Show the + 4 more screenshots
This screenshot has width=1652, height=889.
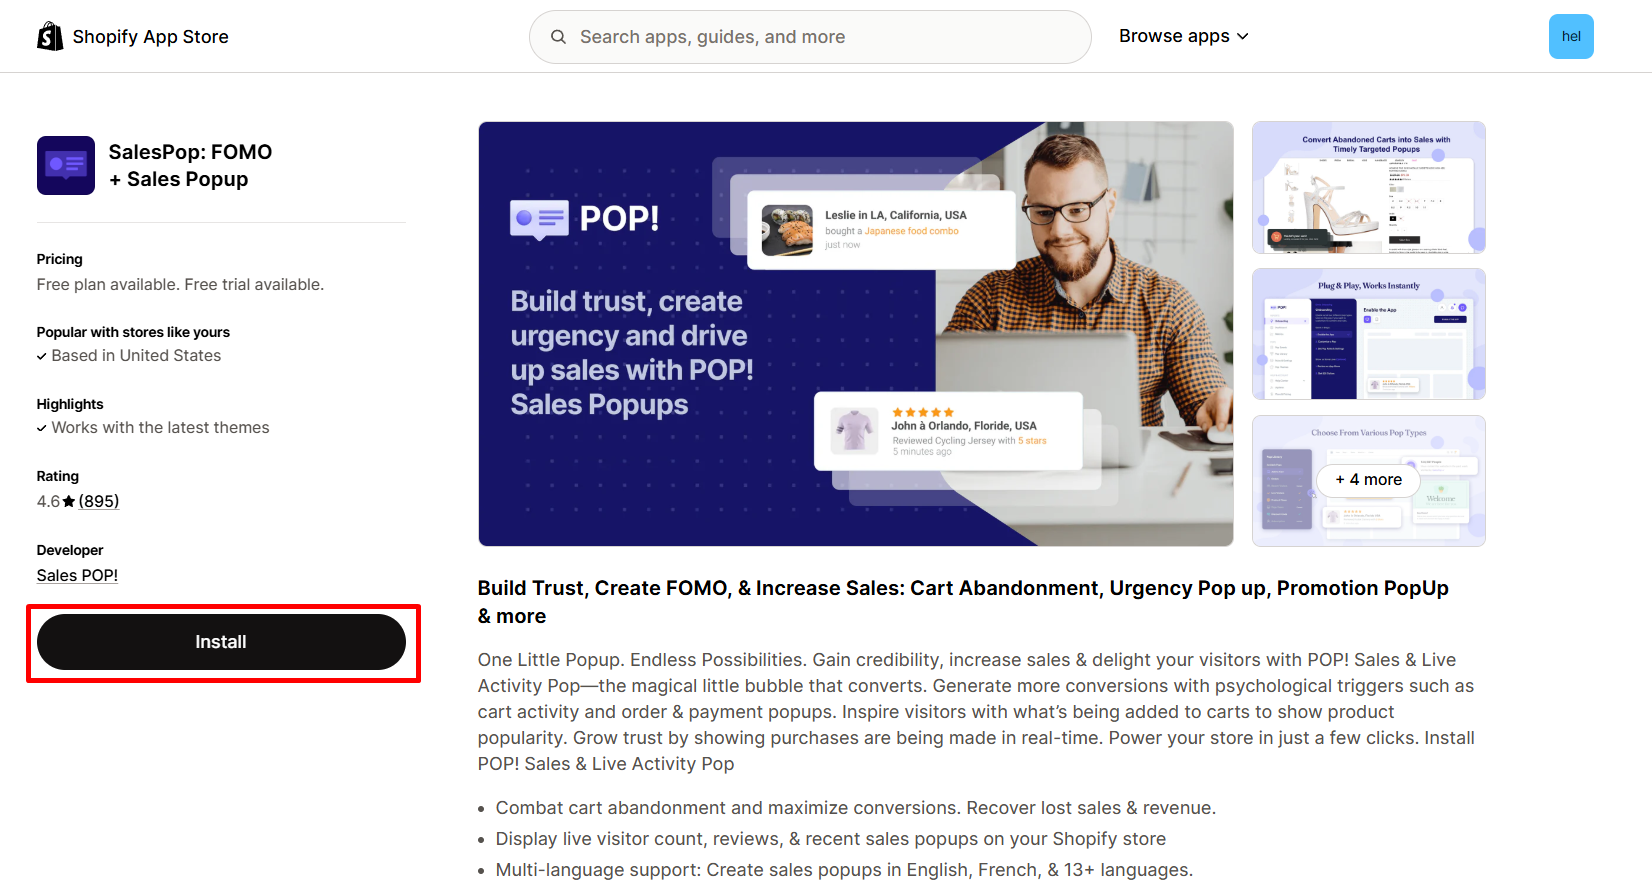(1369, 480)
